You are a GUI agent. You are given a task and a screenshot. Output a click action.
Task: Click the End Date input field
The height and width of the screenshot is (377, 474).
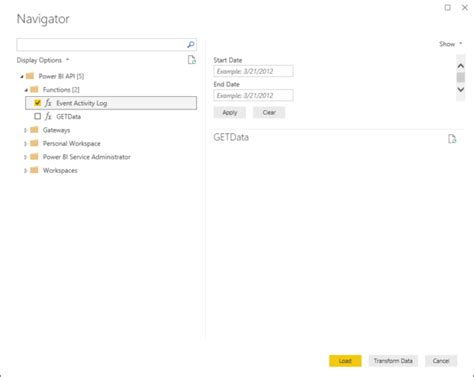(x=253, y=95)
